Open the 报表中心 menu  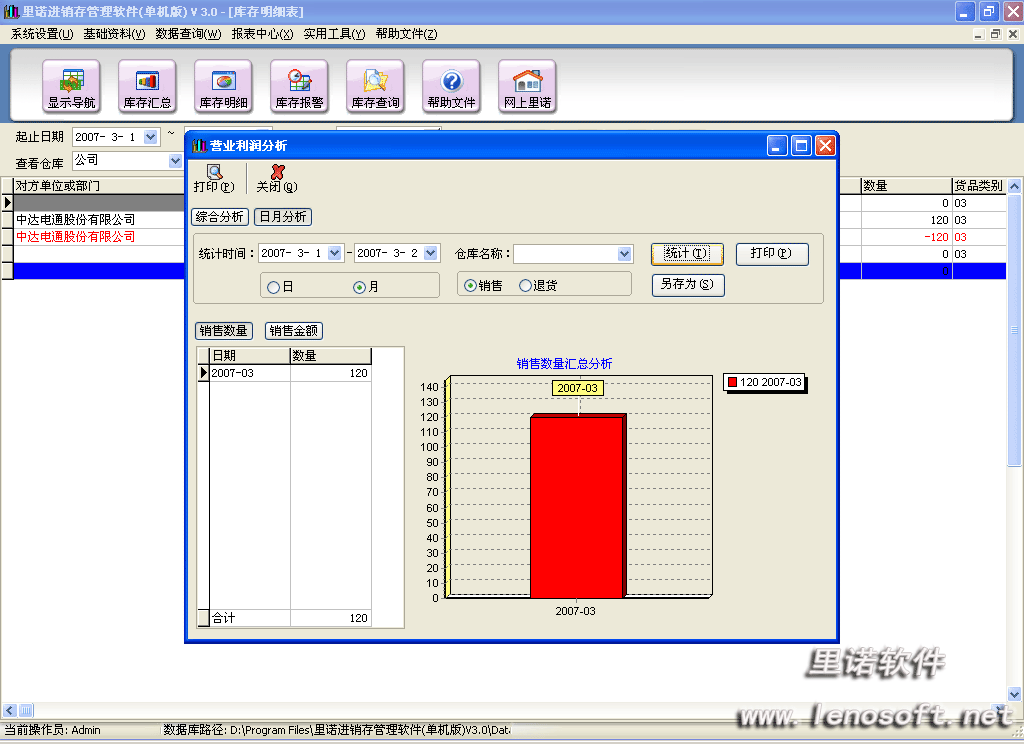[x=262, y=34]
